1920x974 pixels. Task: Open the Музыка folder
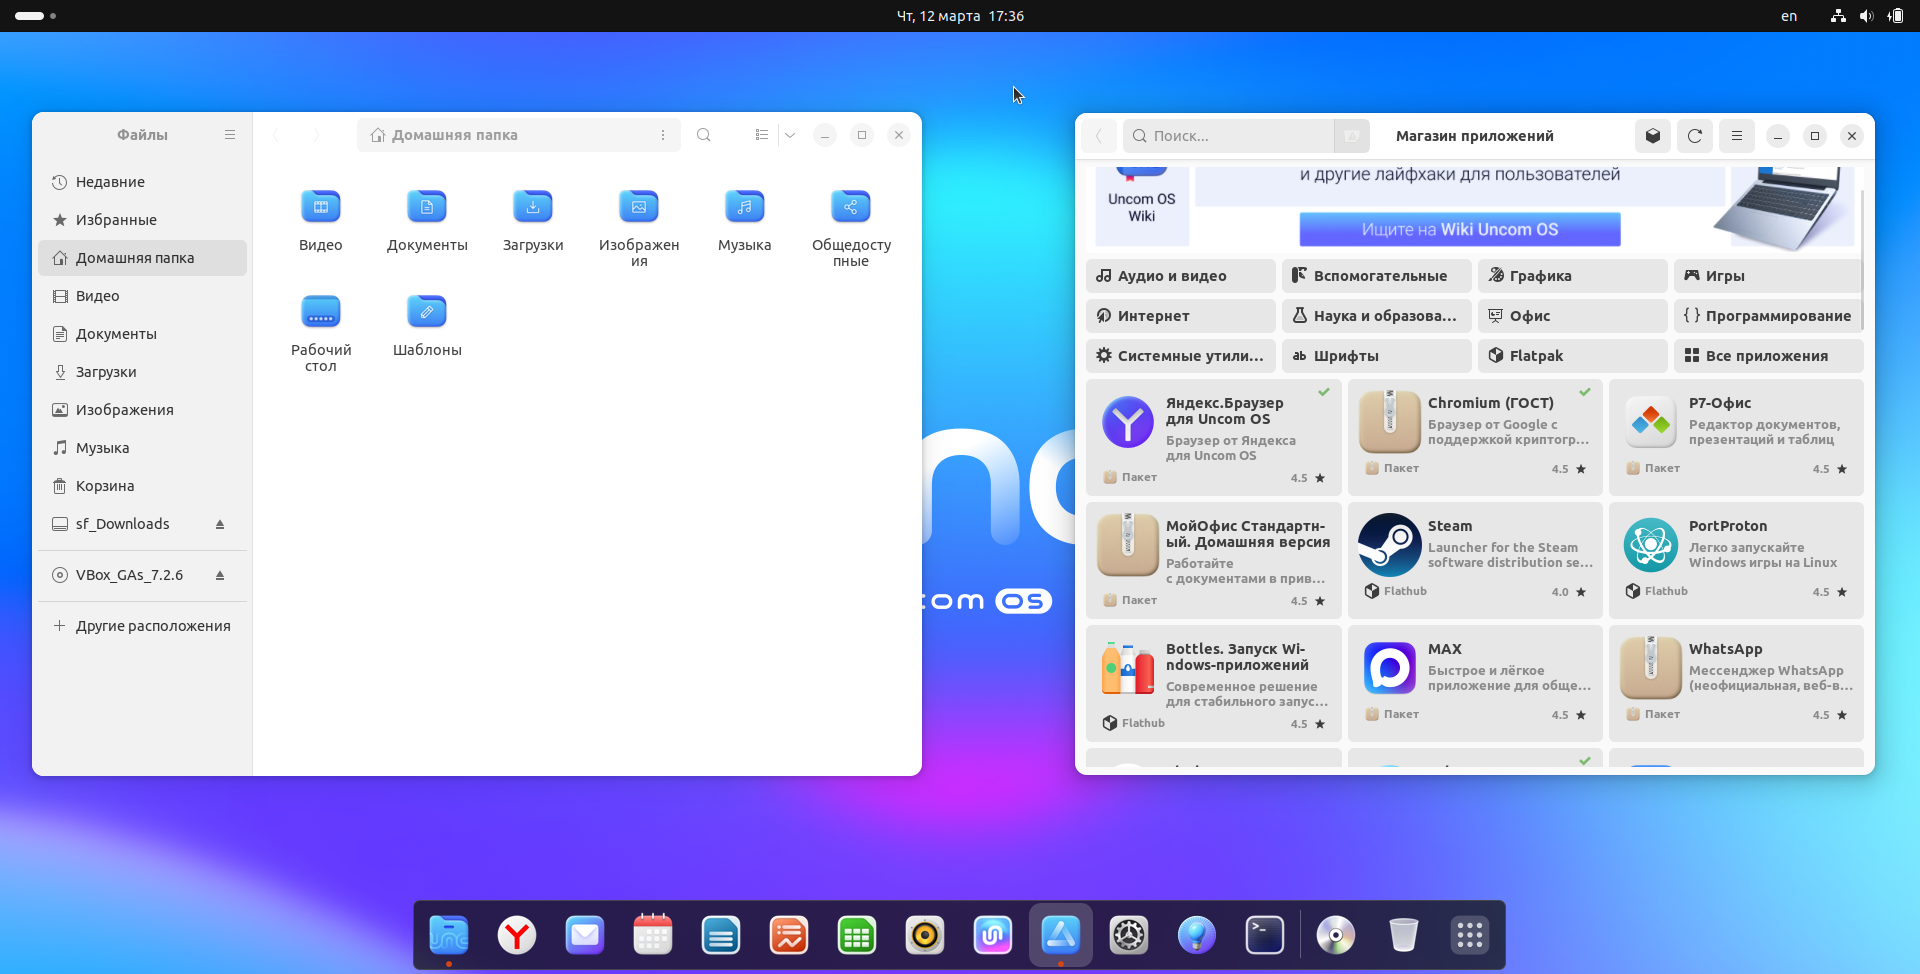[744, 207]
